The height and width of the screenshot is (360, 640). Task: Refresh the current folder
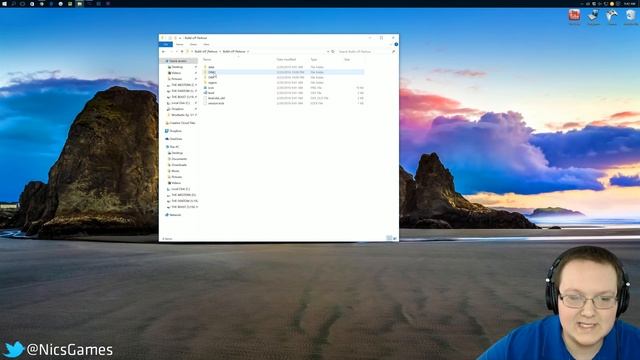tap(333, 51)
